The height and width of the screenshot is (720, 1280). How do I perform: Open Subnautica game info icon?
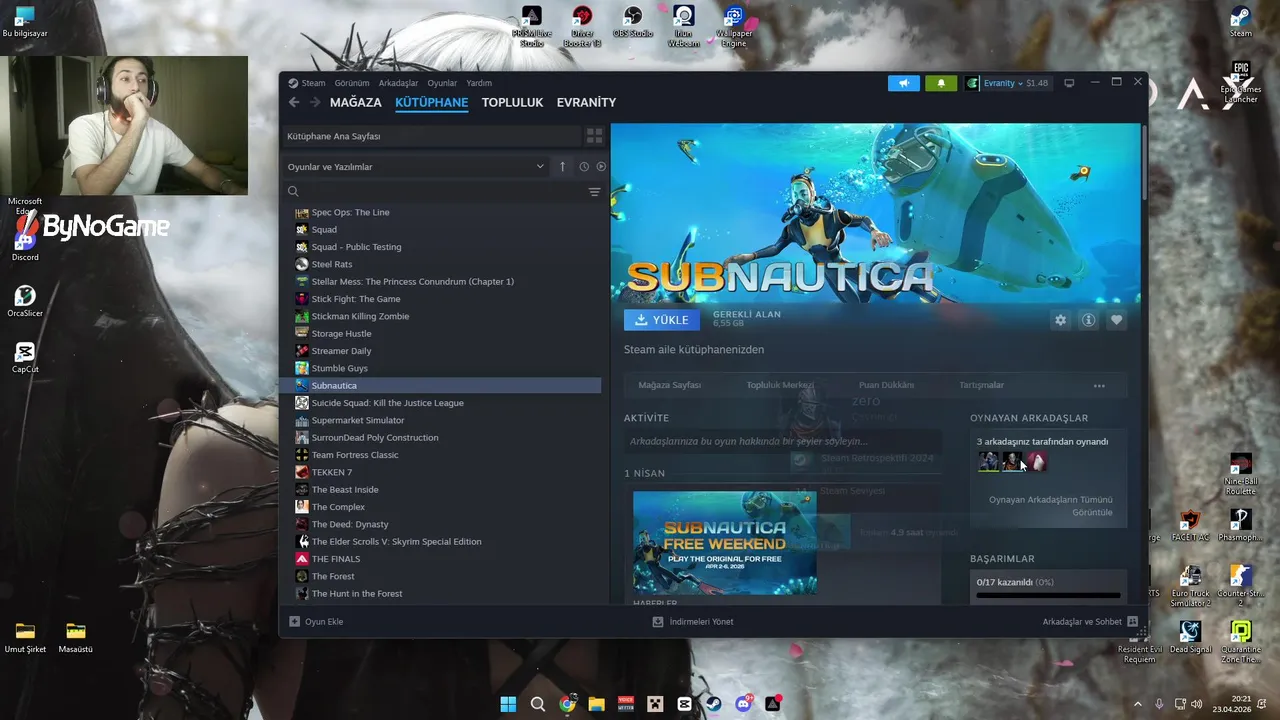coord(1088,320)
